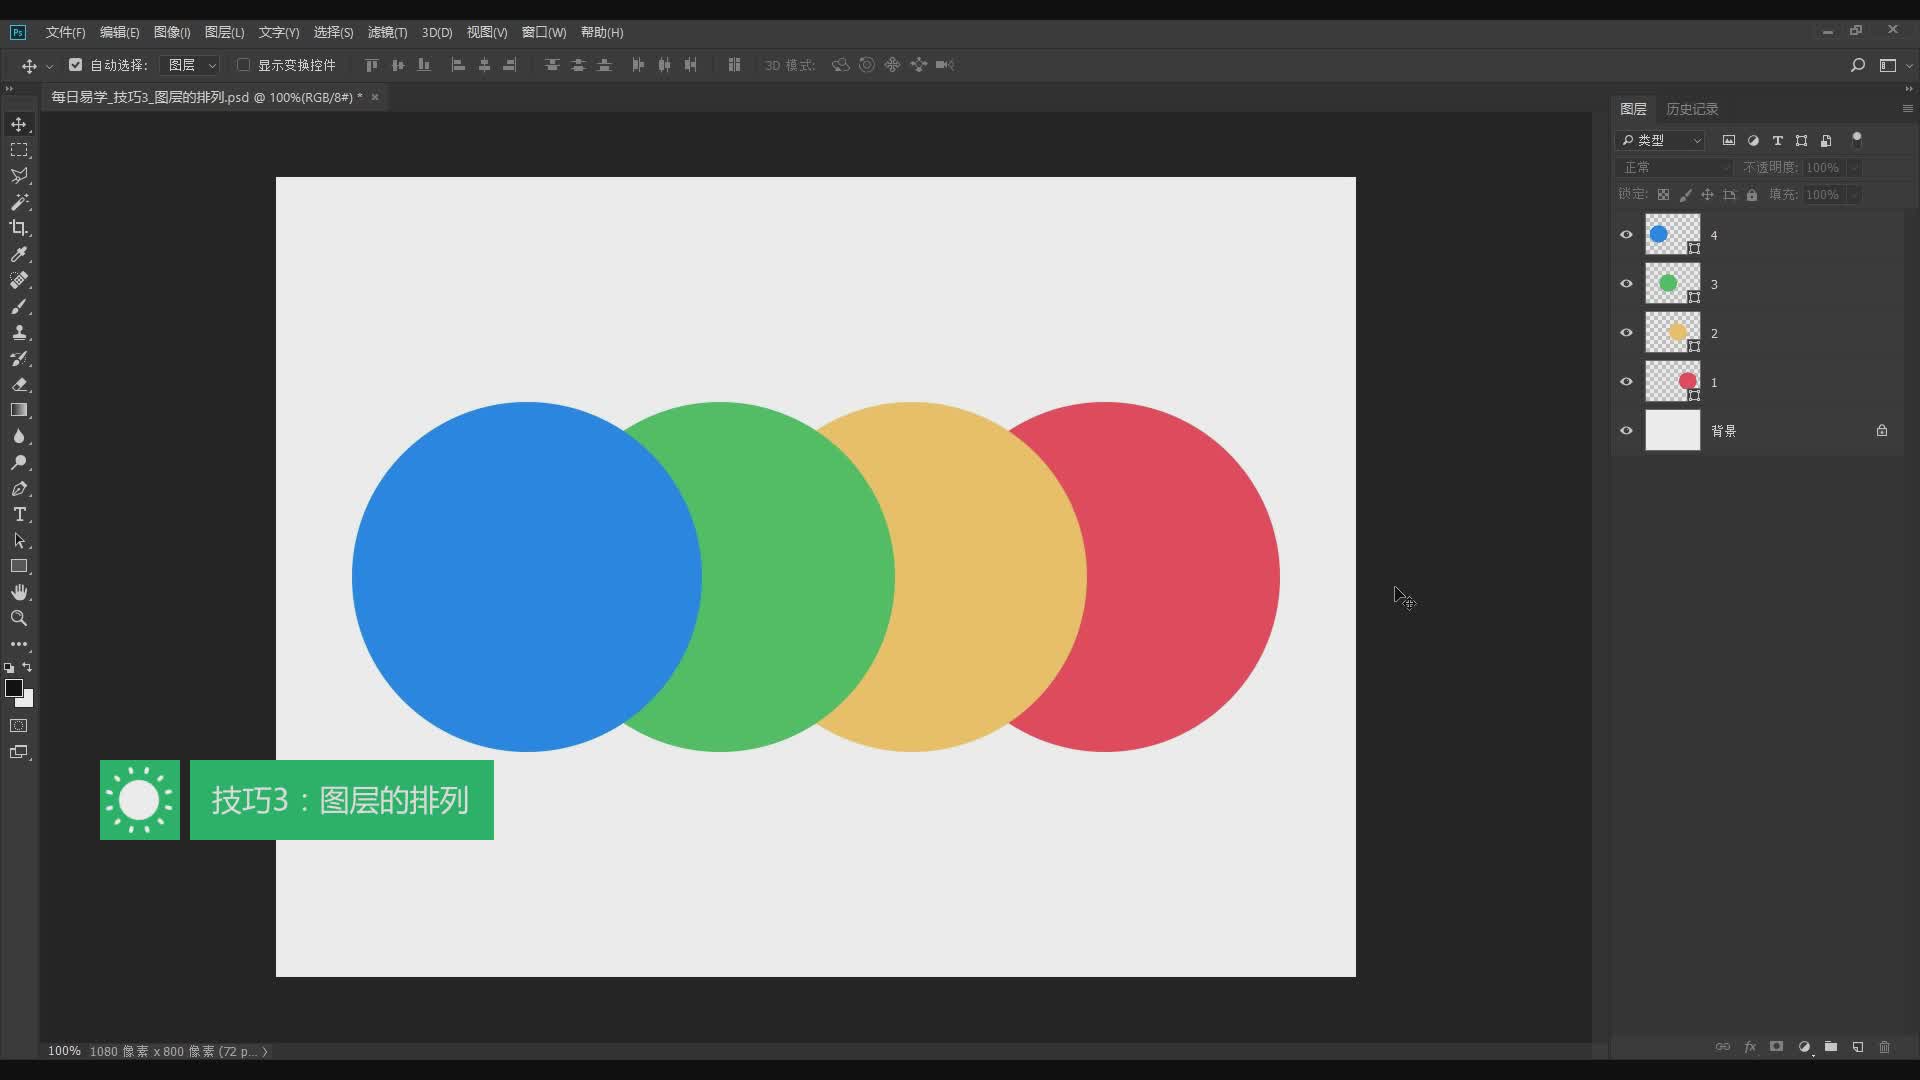Select layer 2 thumbnail with yellow circle
Screen dimensions: 1920x1080
point(1672,332)
